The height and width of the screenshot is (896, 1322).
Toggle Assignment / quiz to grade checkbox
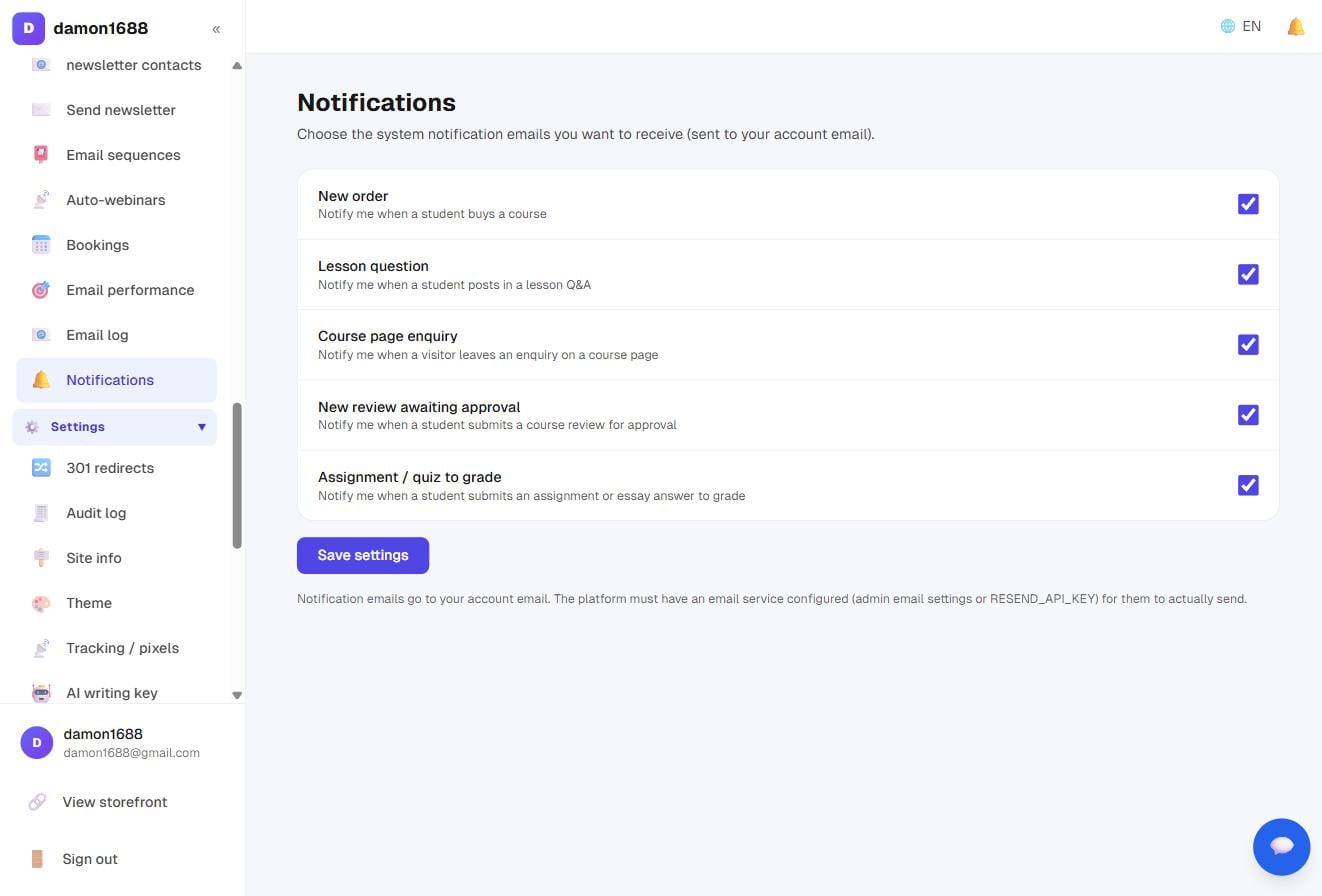coord(1248,485)
